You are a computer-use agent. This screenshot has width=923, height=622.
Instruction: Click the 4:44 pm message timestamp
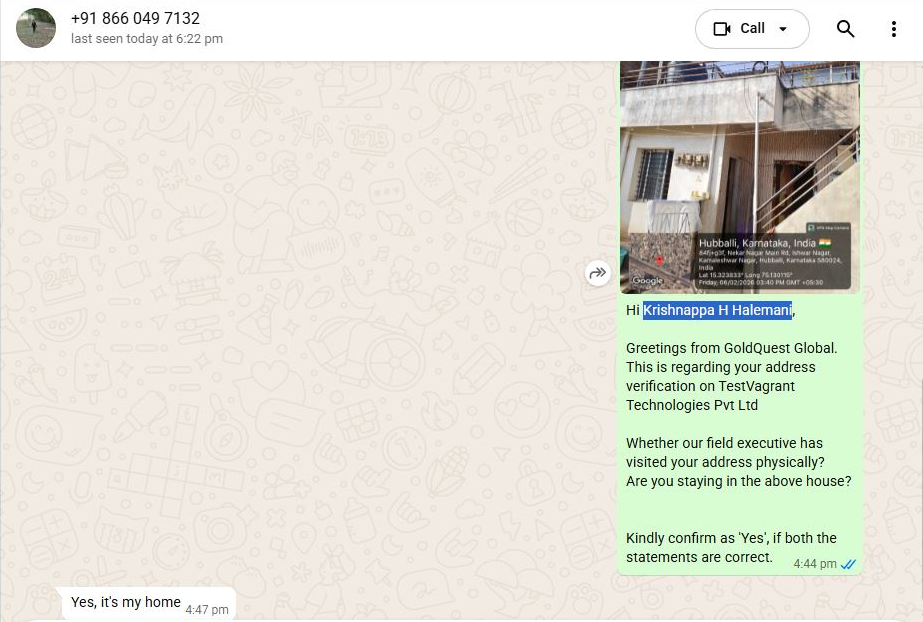click(x=815, y=564)
